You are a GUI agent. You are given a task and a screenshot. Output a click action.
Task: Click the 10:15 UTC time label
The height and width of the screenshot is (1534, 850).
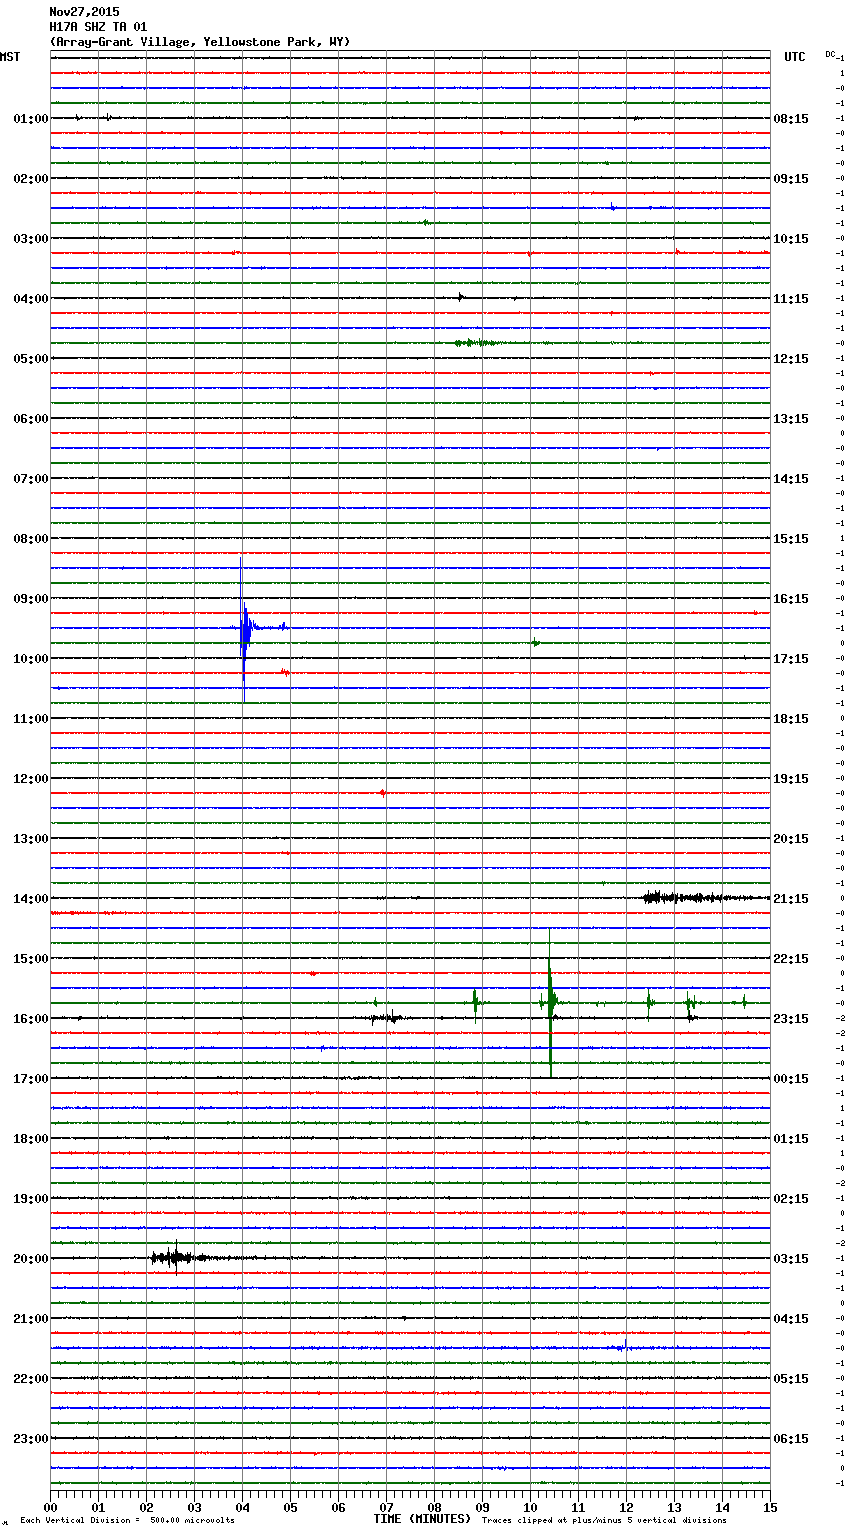pos(791,239)
